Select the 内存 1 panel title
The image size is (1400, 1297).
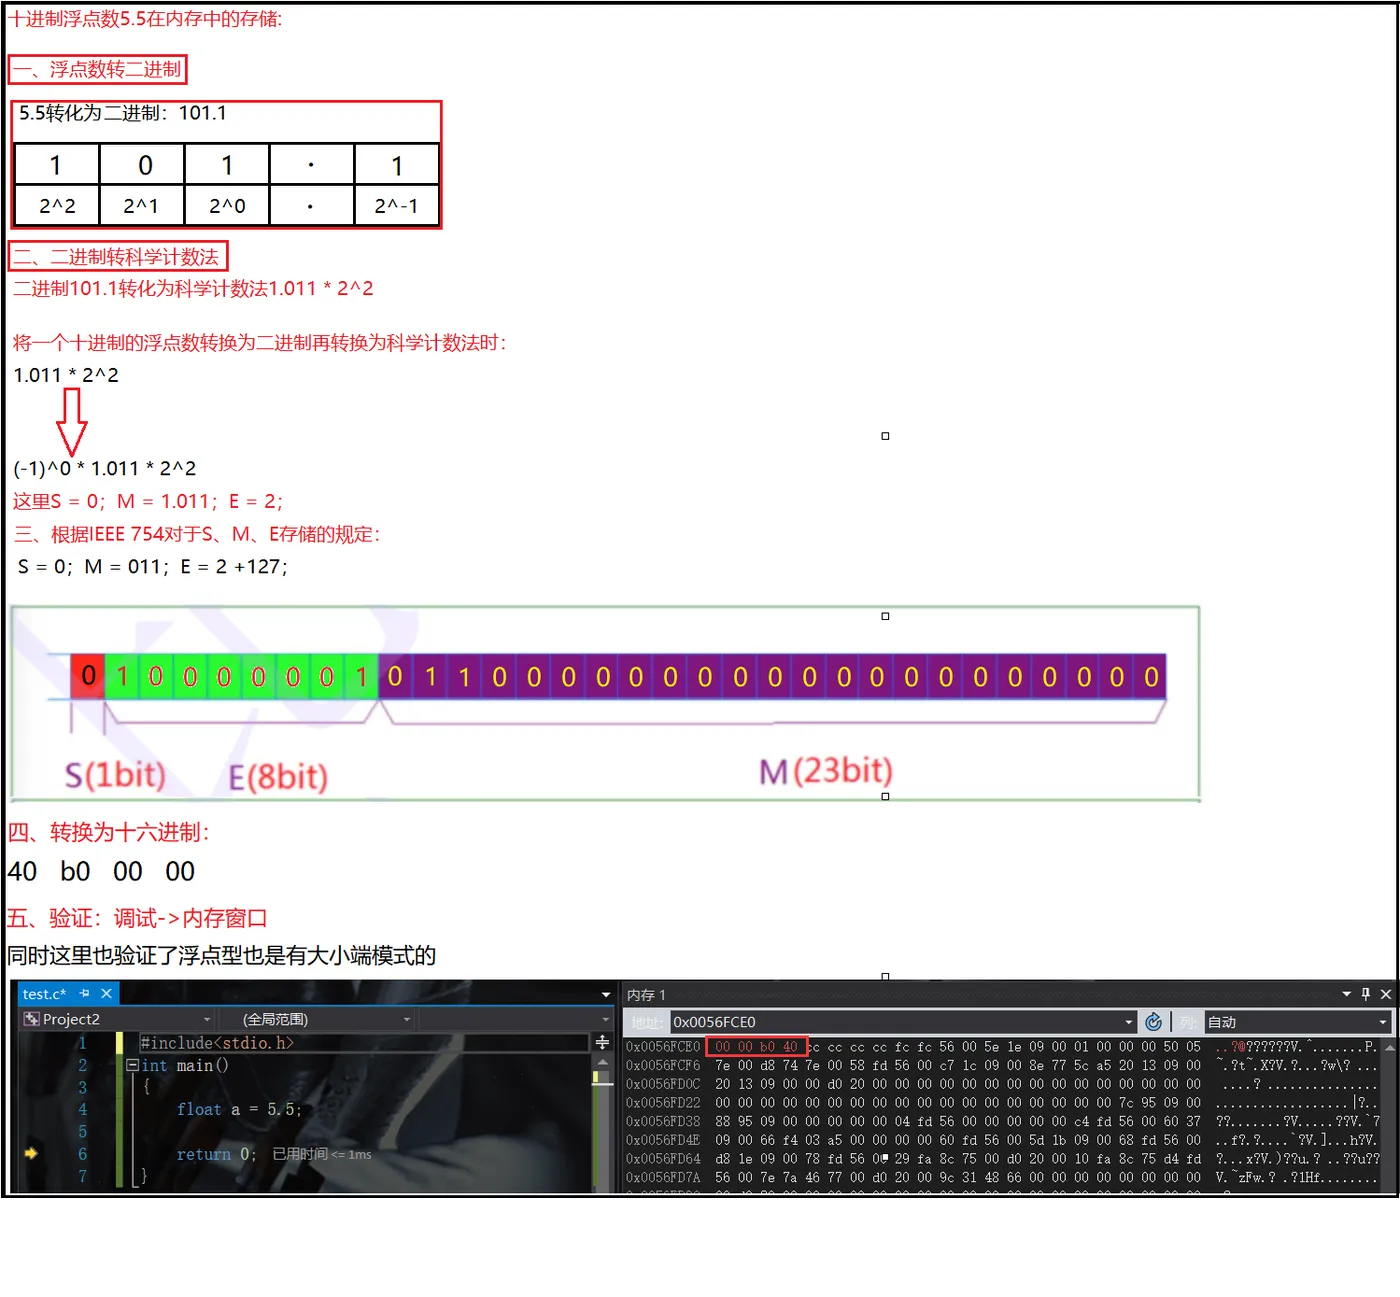pyautogui.click(x=646, y=995)
